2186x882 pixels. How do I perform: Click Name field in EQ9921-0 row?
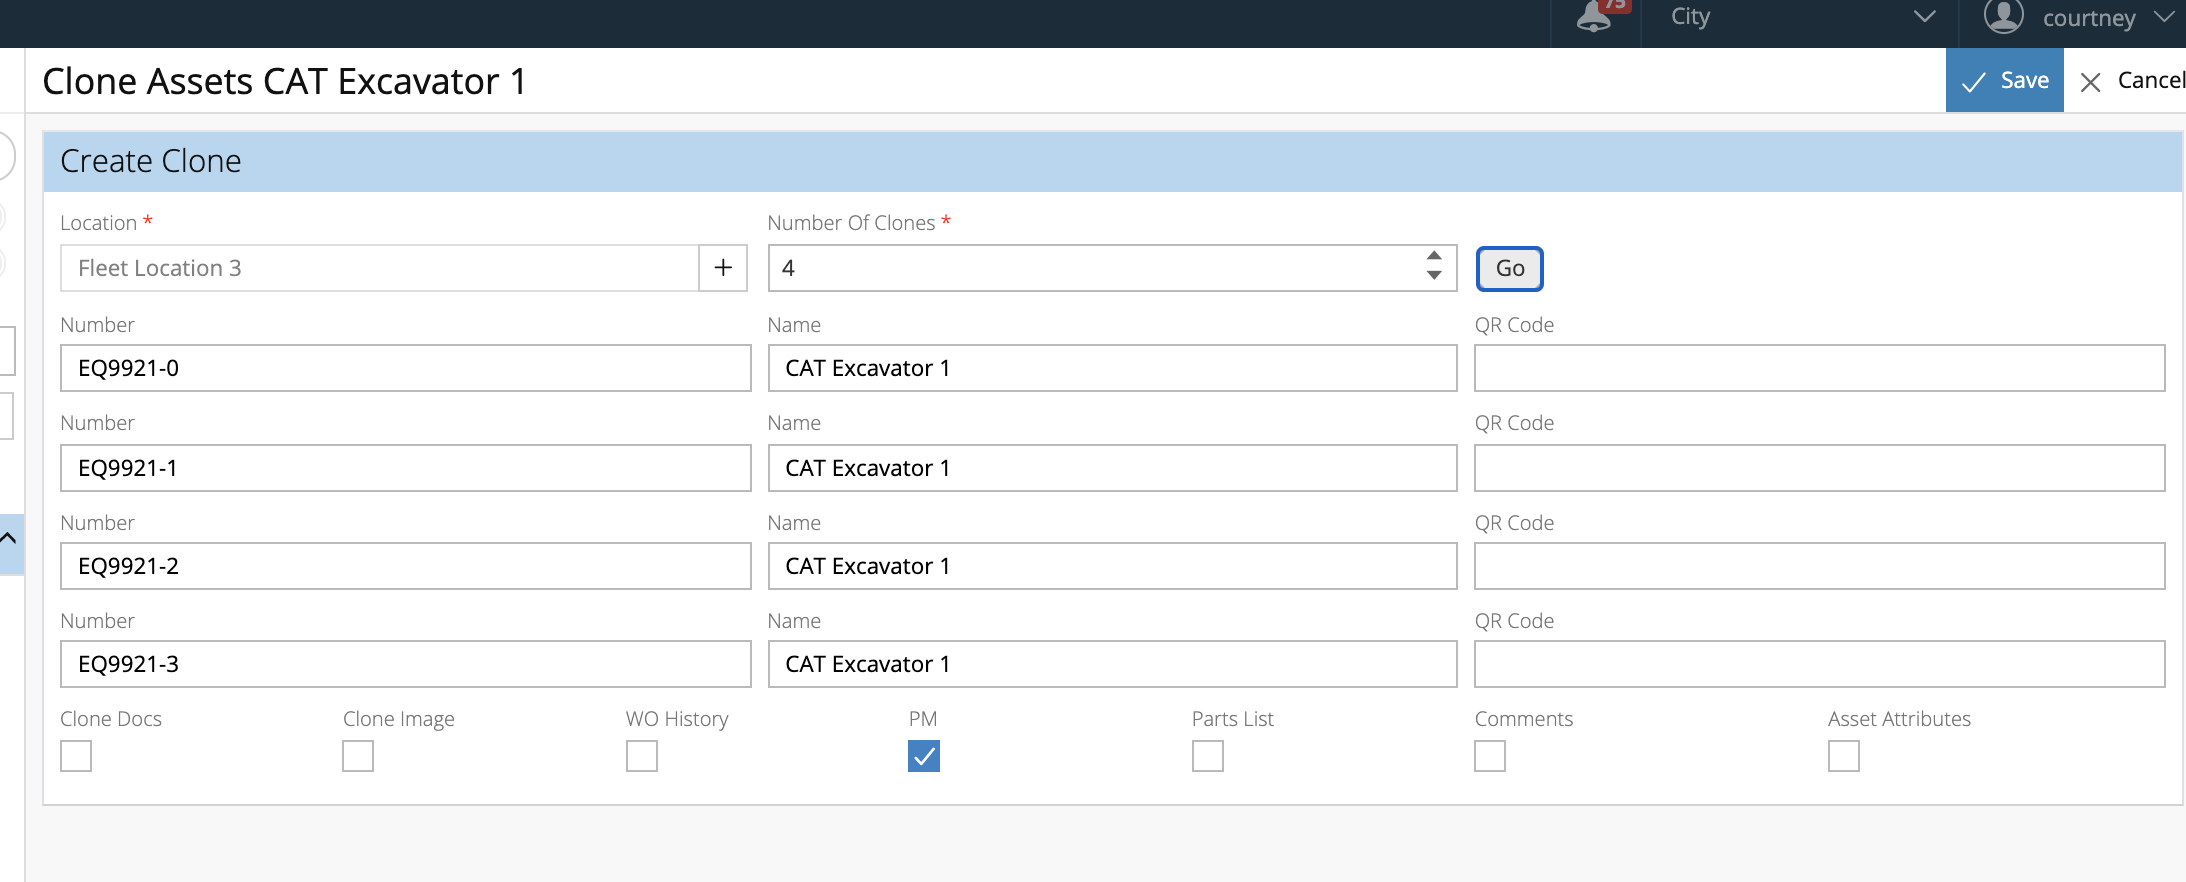pyautogui.click(x=1112, y=368)
